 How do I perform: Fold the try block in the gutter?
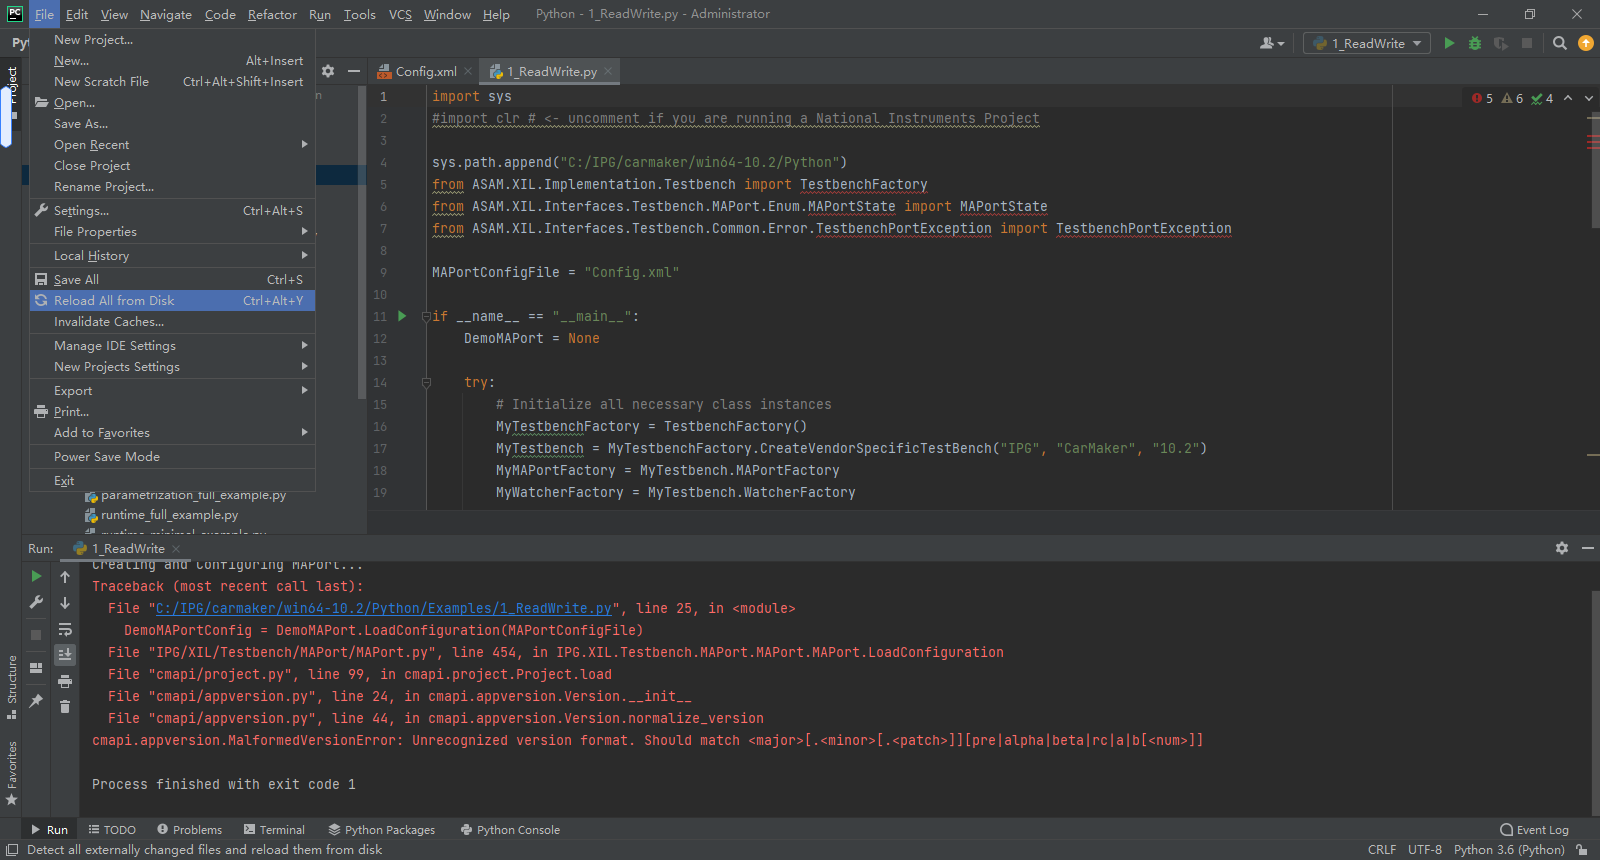(426, 382)
